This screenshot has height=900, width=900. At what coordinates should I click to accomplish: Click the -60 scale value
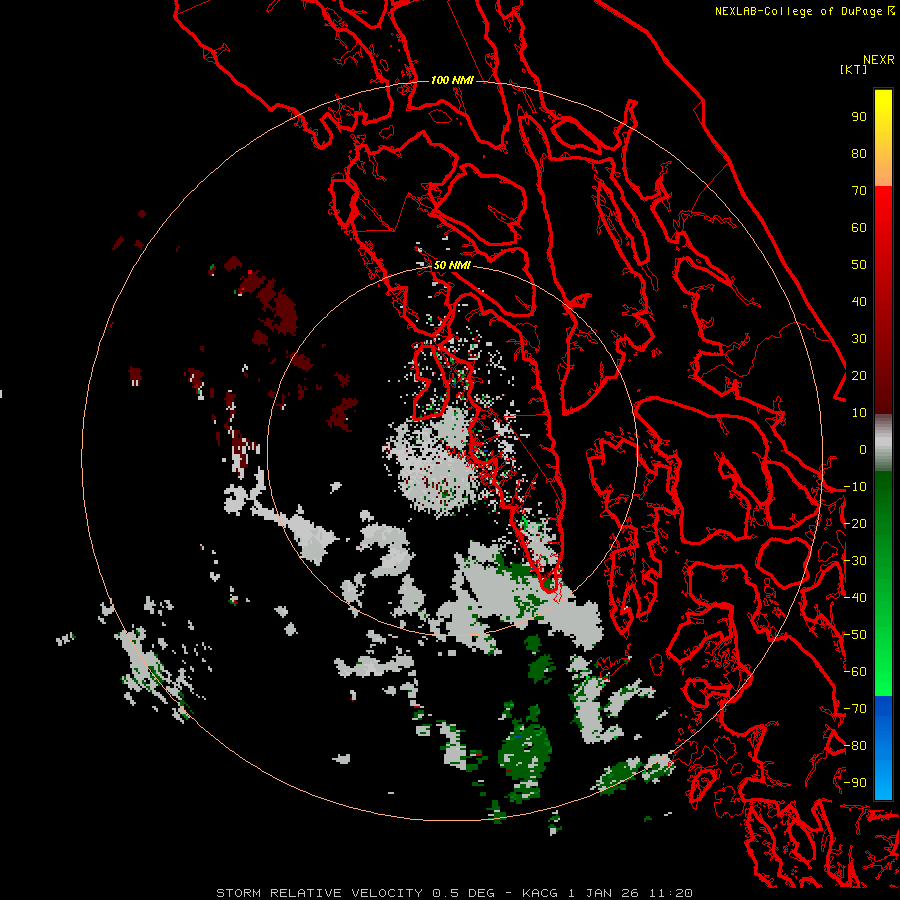(x=855, y=672)
